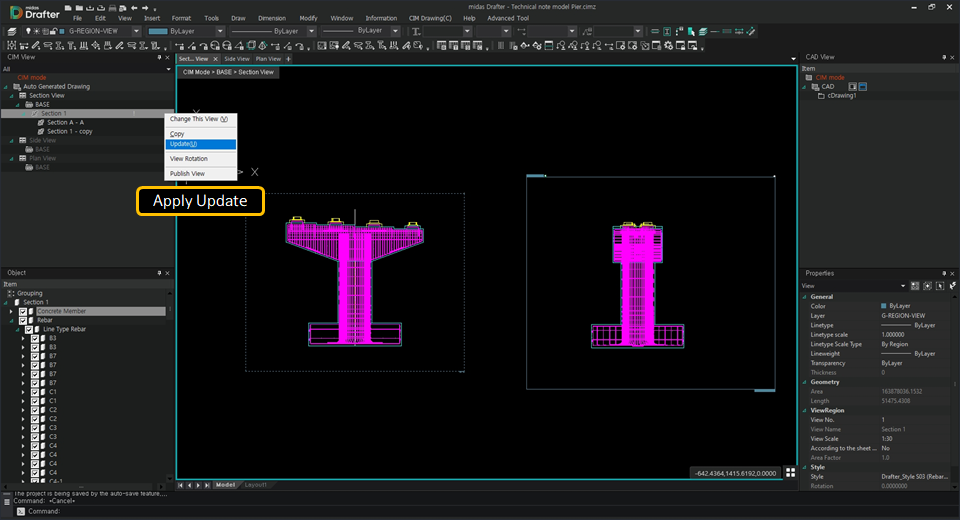Close the Sect... View tab
Screen dimensions: 960x520
(215, 59)
